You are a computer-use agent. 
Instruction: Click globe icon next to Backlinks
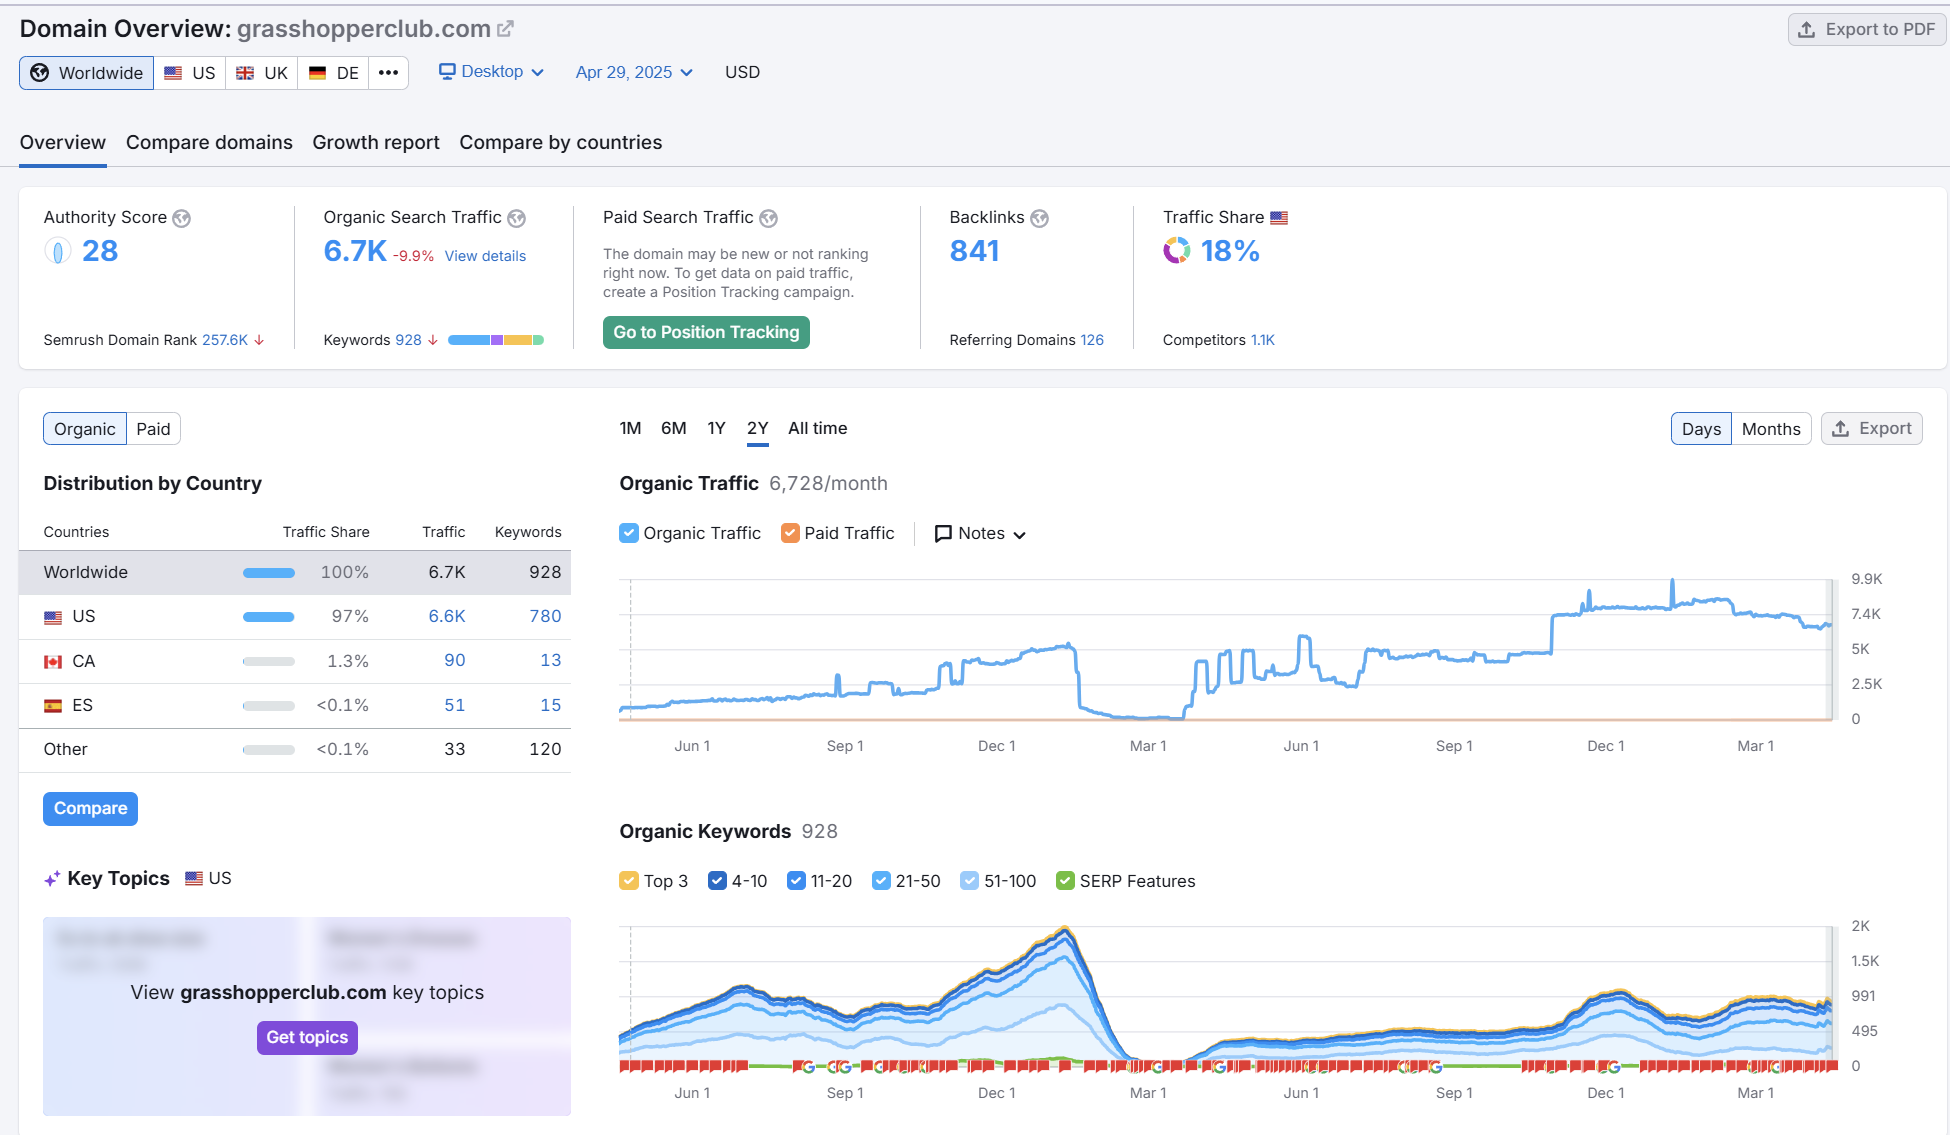(1039, 218)
